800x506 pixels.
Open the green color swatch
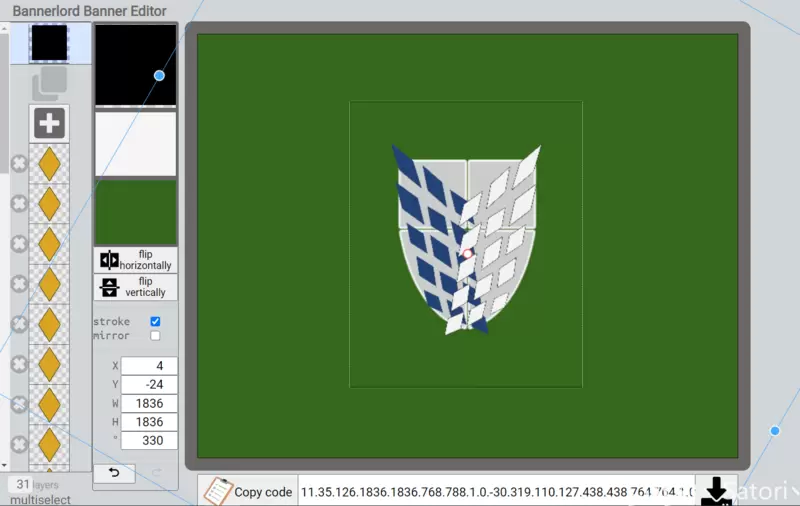pos(136,212)
